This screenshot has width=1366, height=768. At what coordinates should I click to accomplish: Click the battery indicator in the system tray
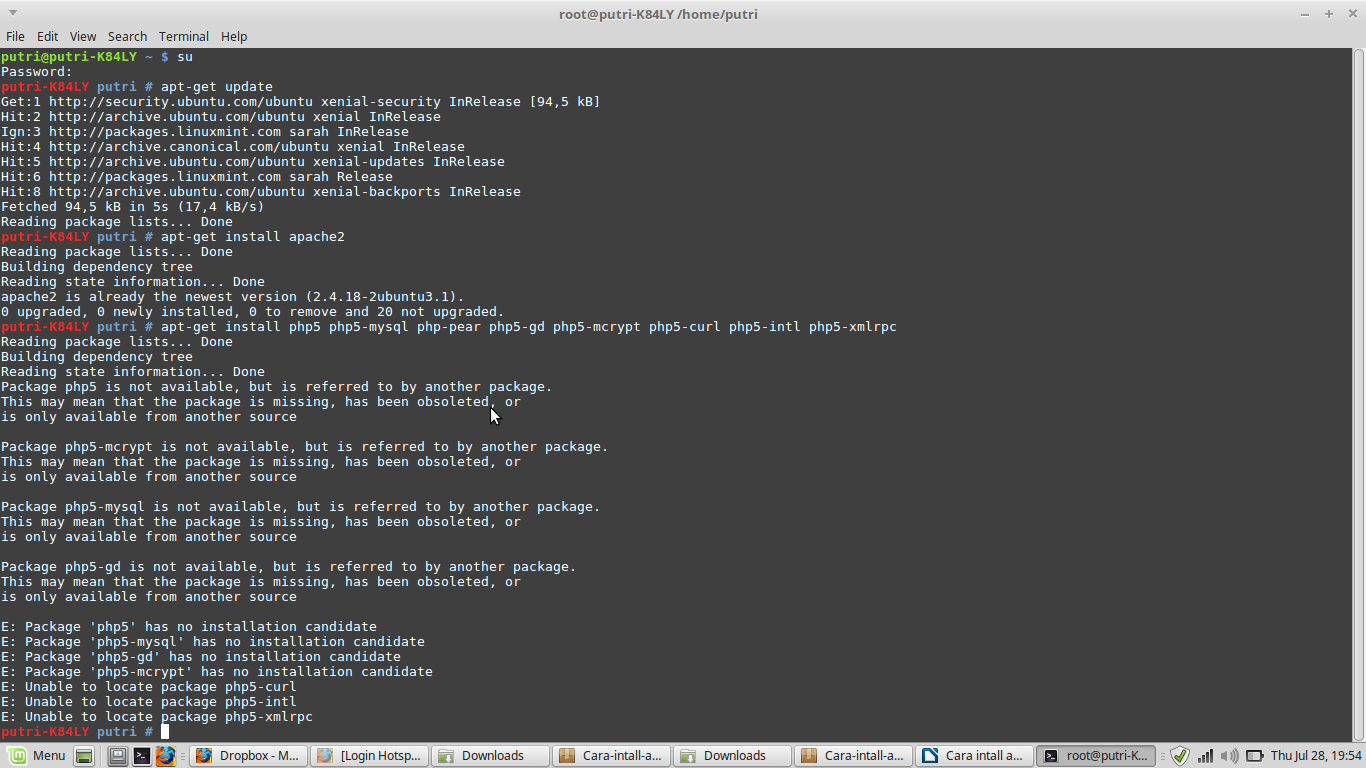[x=1254, y=755]
